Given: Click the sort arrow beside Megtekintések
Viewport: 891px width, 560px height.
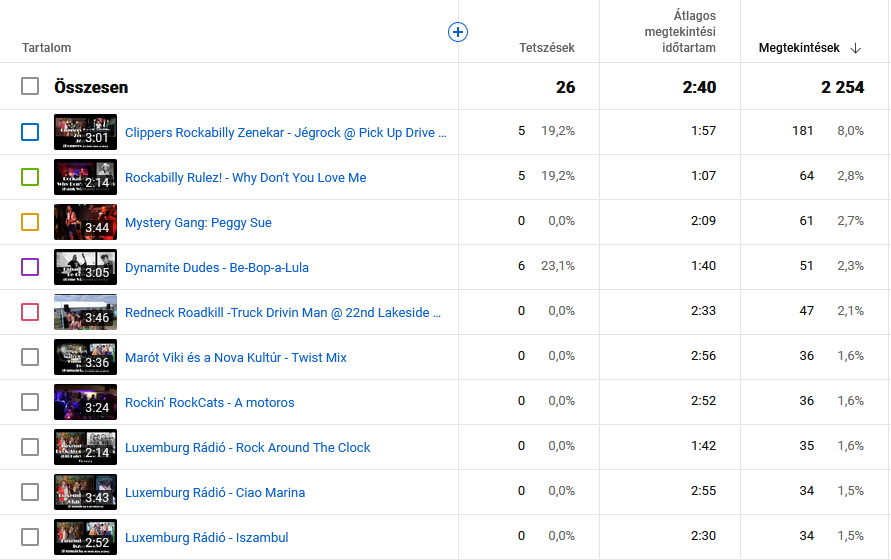Looking at the screenshot, I should point(856,48).
